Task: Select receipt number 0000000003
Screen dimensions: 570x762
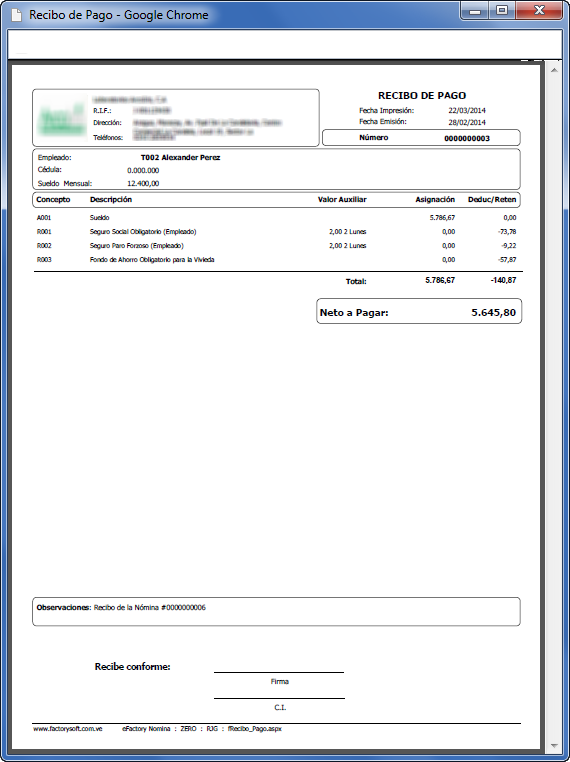Action: [466, 139]
